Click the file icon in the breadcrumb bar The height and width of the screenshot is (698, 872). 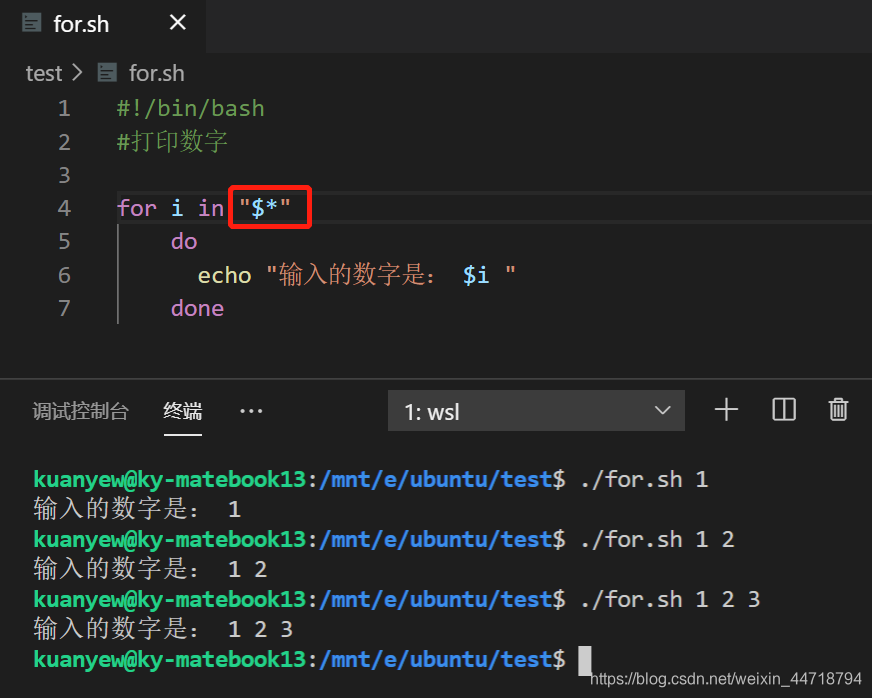click(107, 72)
